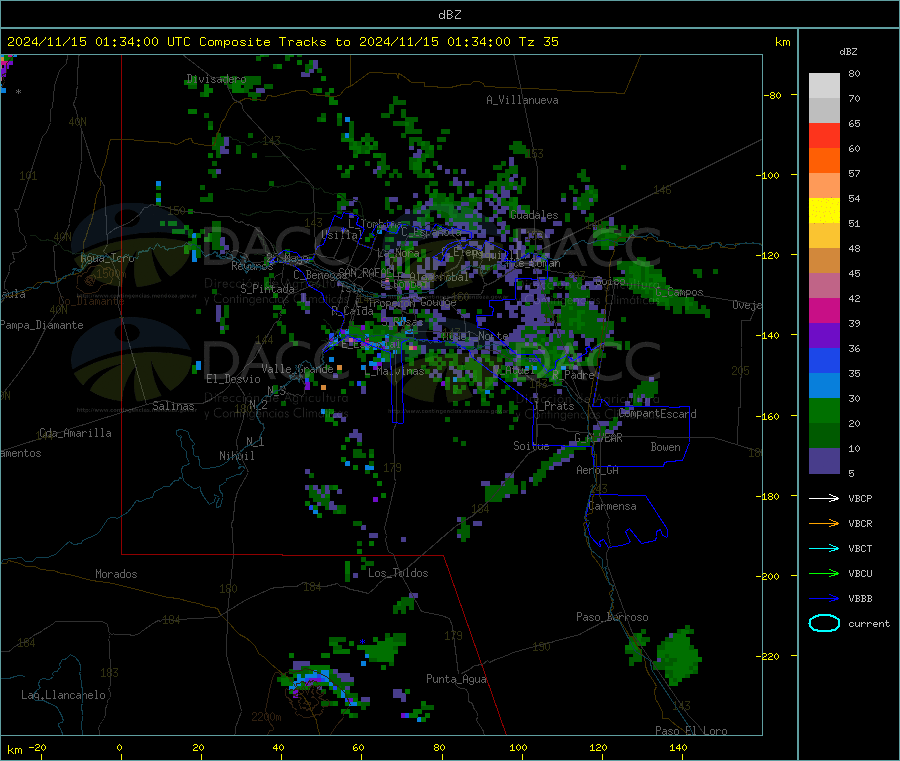Click the orange VBCR arrow in legend
The height and width of the screenshot is (761, 900).
coord(824,523)
